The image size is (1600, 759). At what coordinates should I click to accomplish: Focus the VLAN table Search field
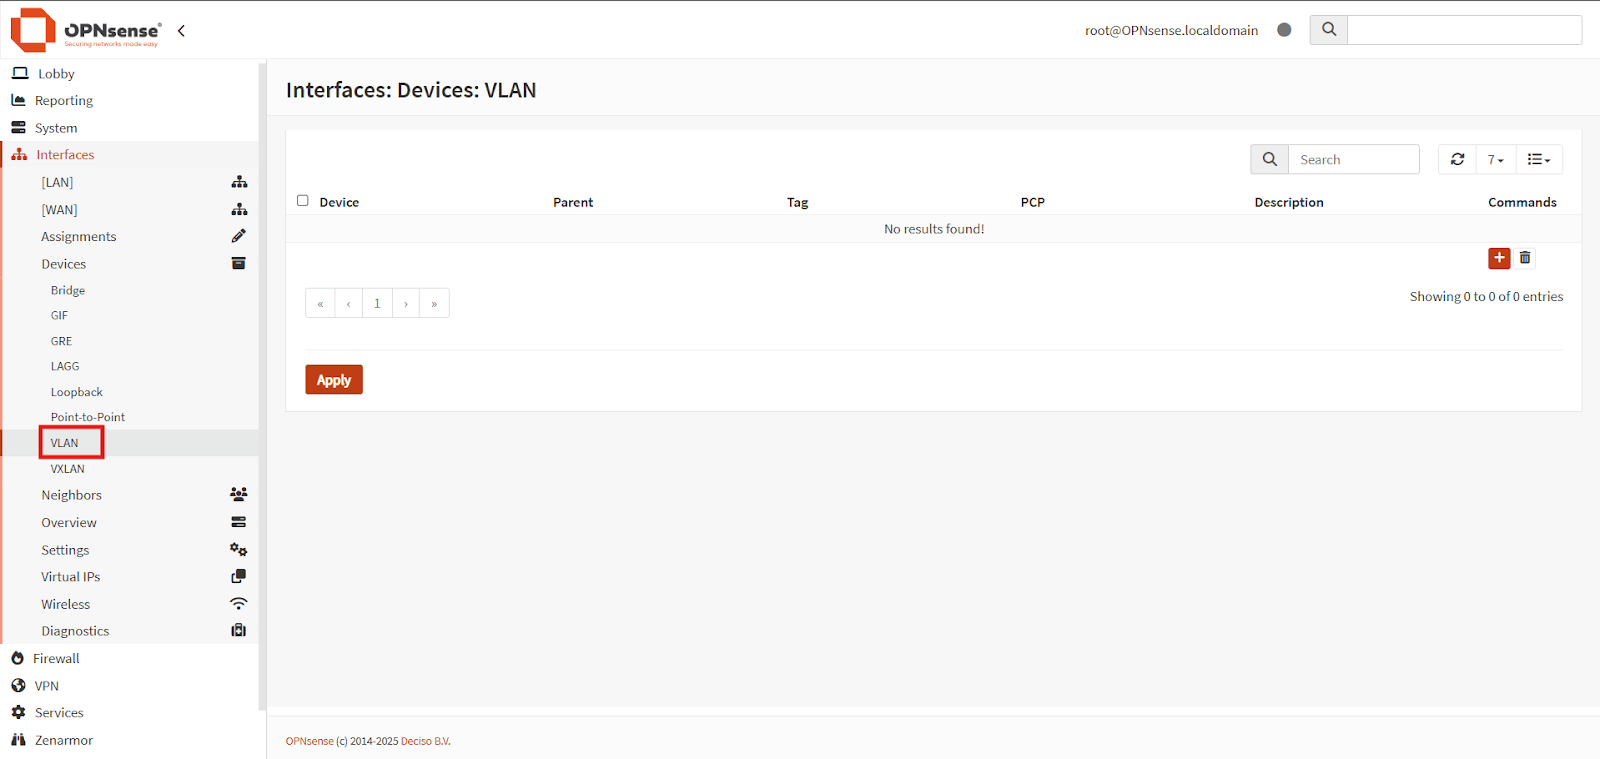(1353, 159)
